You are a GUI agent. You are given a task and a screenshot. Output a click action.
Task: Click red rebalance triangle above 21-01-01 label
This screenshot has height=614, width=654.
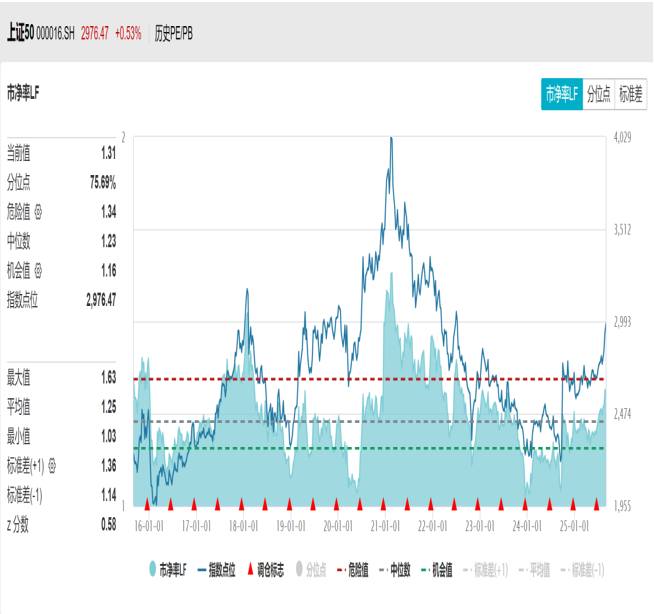383,504
